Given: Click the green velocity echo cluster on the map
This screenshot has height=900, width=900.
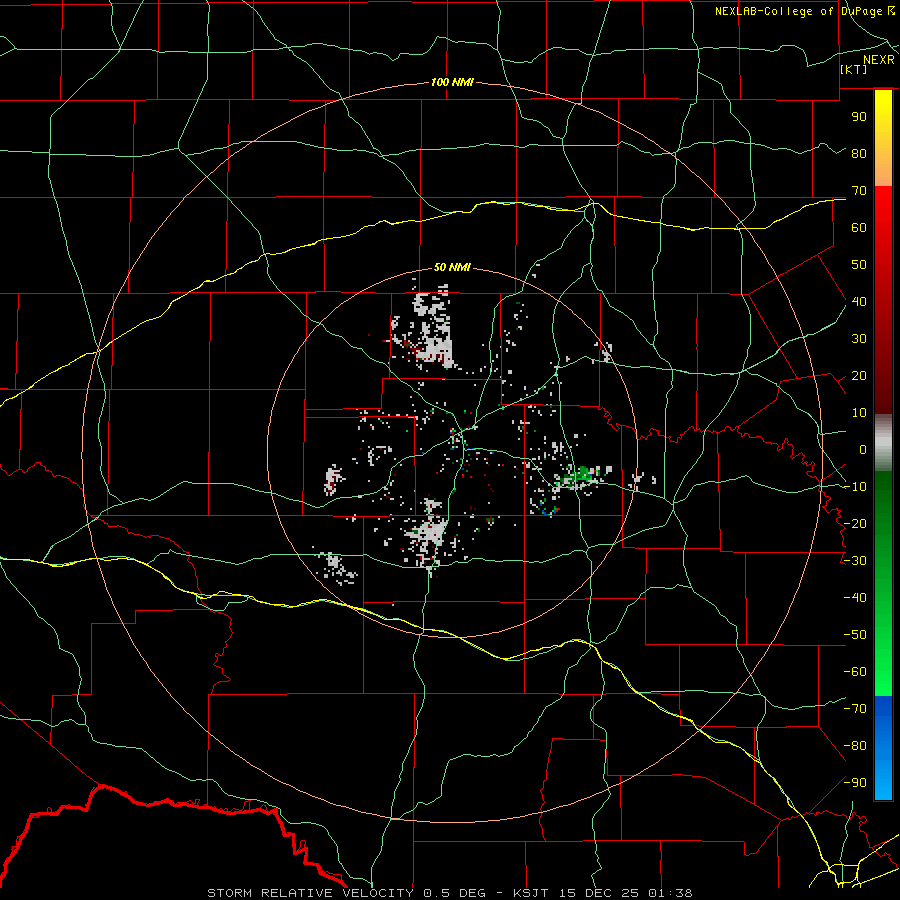Looking at the screenshot, I should (583, 476).
